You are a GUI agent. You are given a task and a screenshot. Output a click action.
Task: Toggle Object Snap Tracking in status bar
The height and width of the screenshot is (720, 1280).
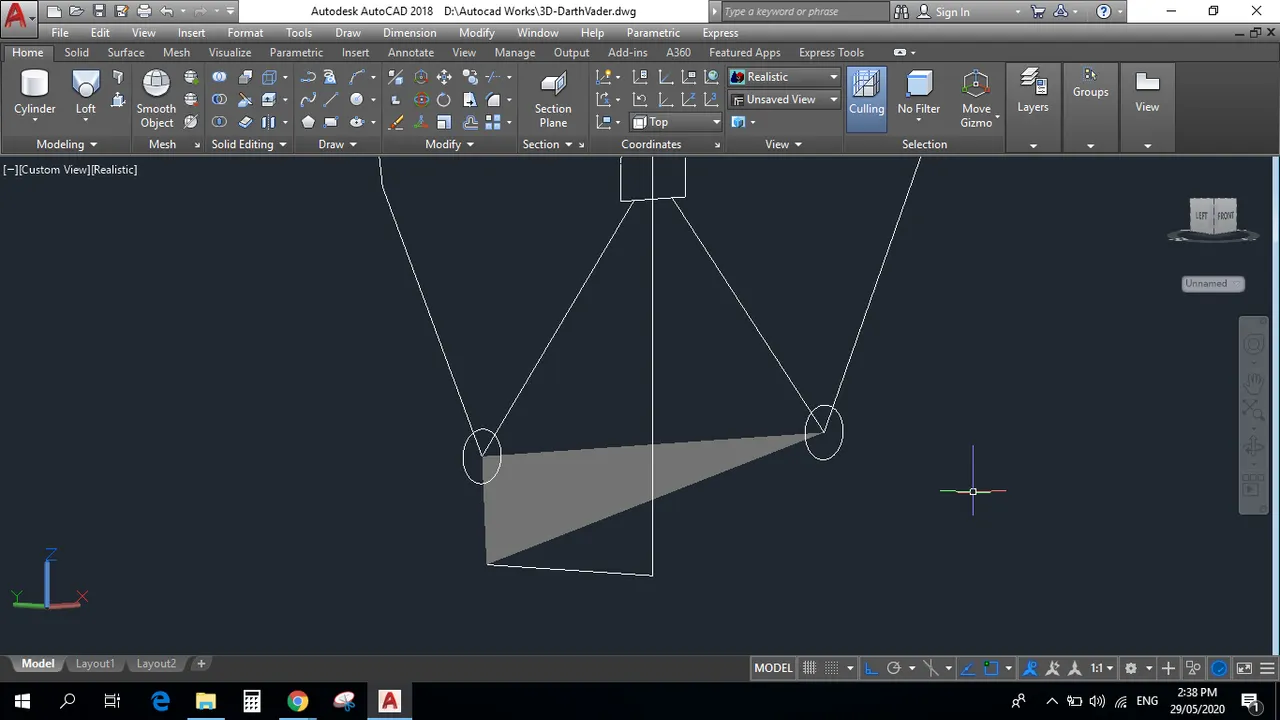pyautogui.click(x=966, y=668)
